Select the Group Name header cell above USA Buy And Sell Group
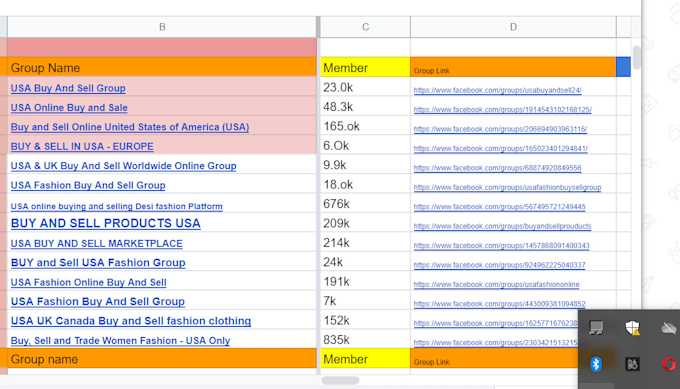The image size is (680, 389). (x=162, y=67)
